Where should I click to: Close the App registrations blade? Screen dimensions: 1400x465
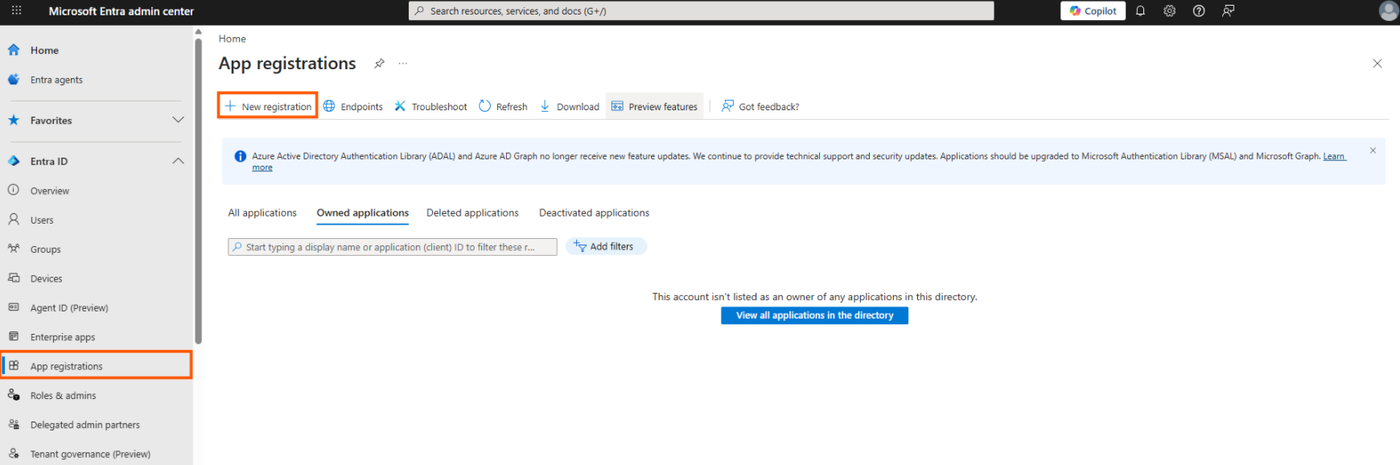pyautogui.click(x=1377, y=64)
